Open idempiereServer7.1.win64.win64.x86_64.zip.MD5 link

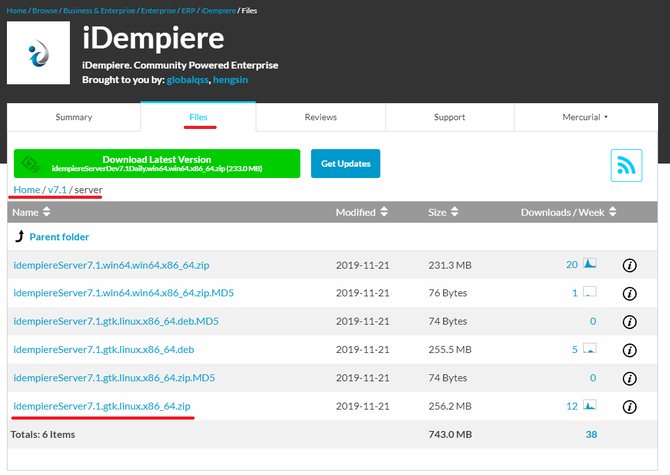coord(123,293)
